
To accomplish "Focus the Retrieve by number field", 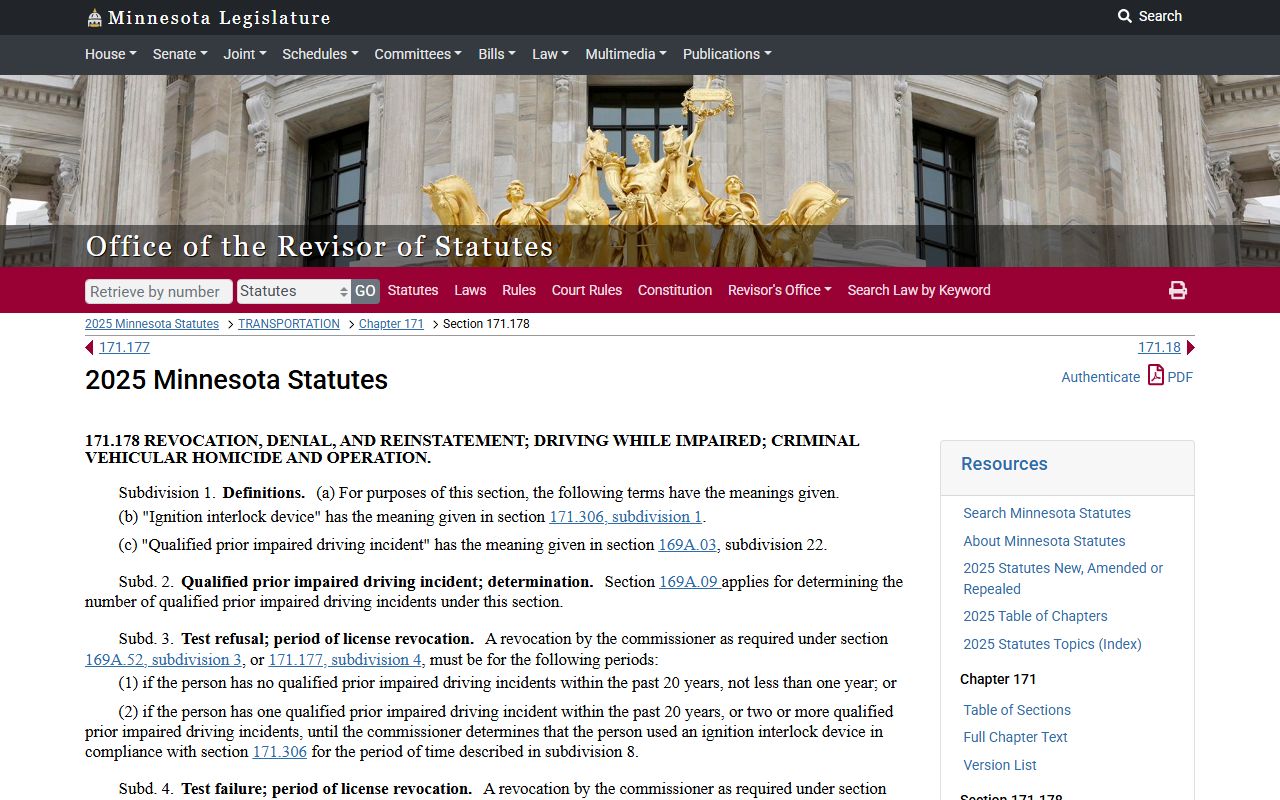I will click(x=159, y=291).
